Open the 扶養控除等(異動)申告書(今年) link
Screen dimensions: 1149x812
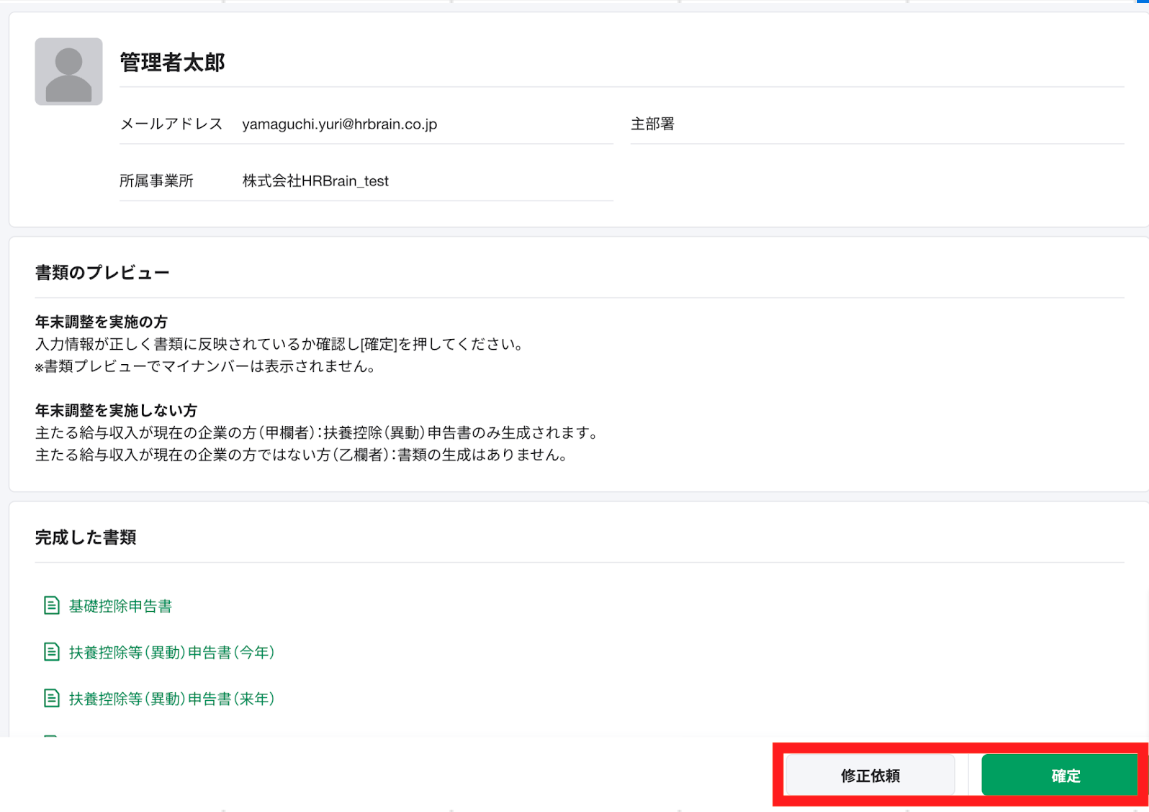171,652
